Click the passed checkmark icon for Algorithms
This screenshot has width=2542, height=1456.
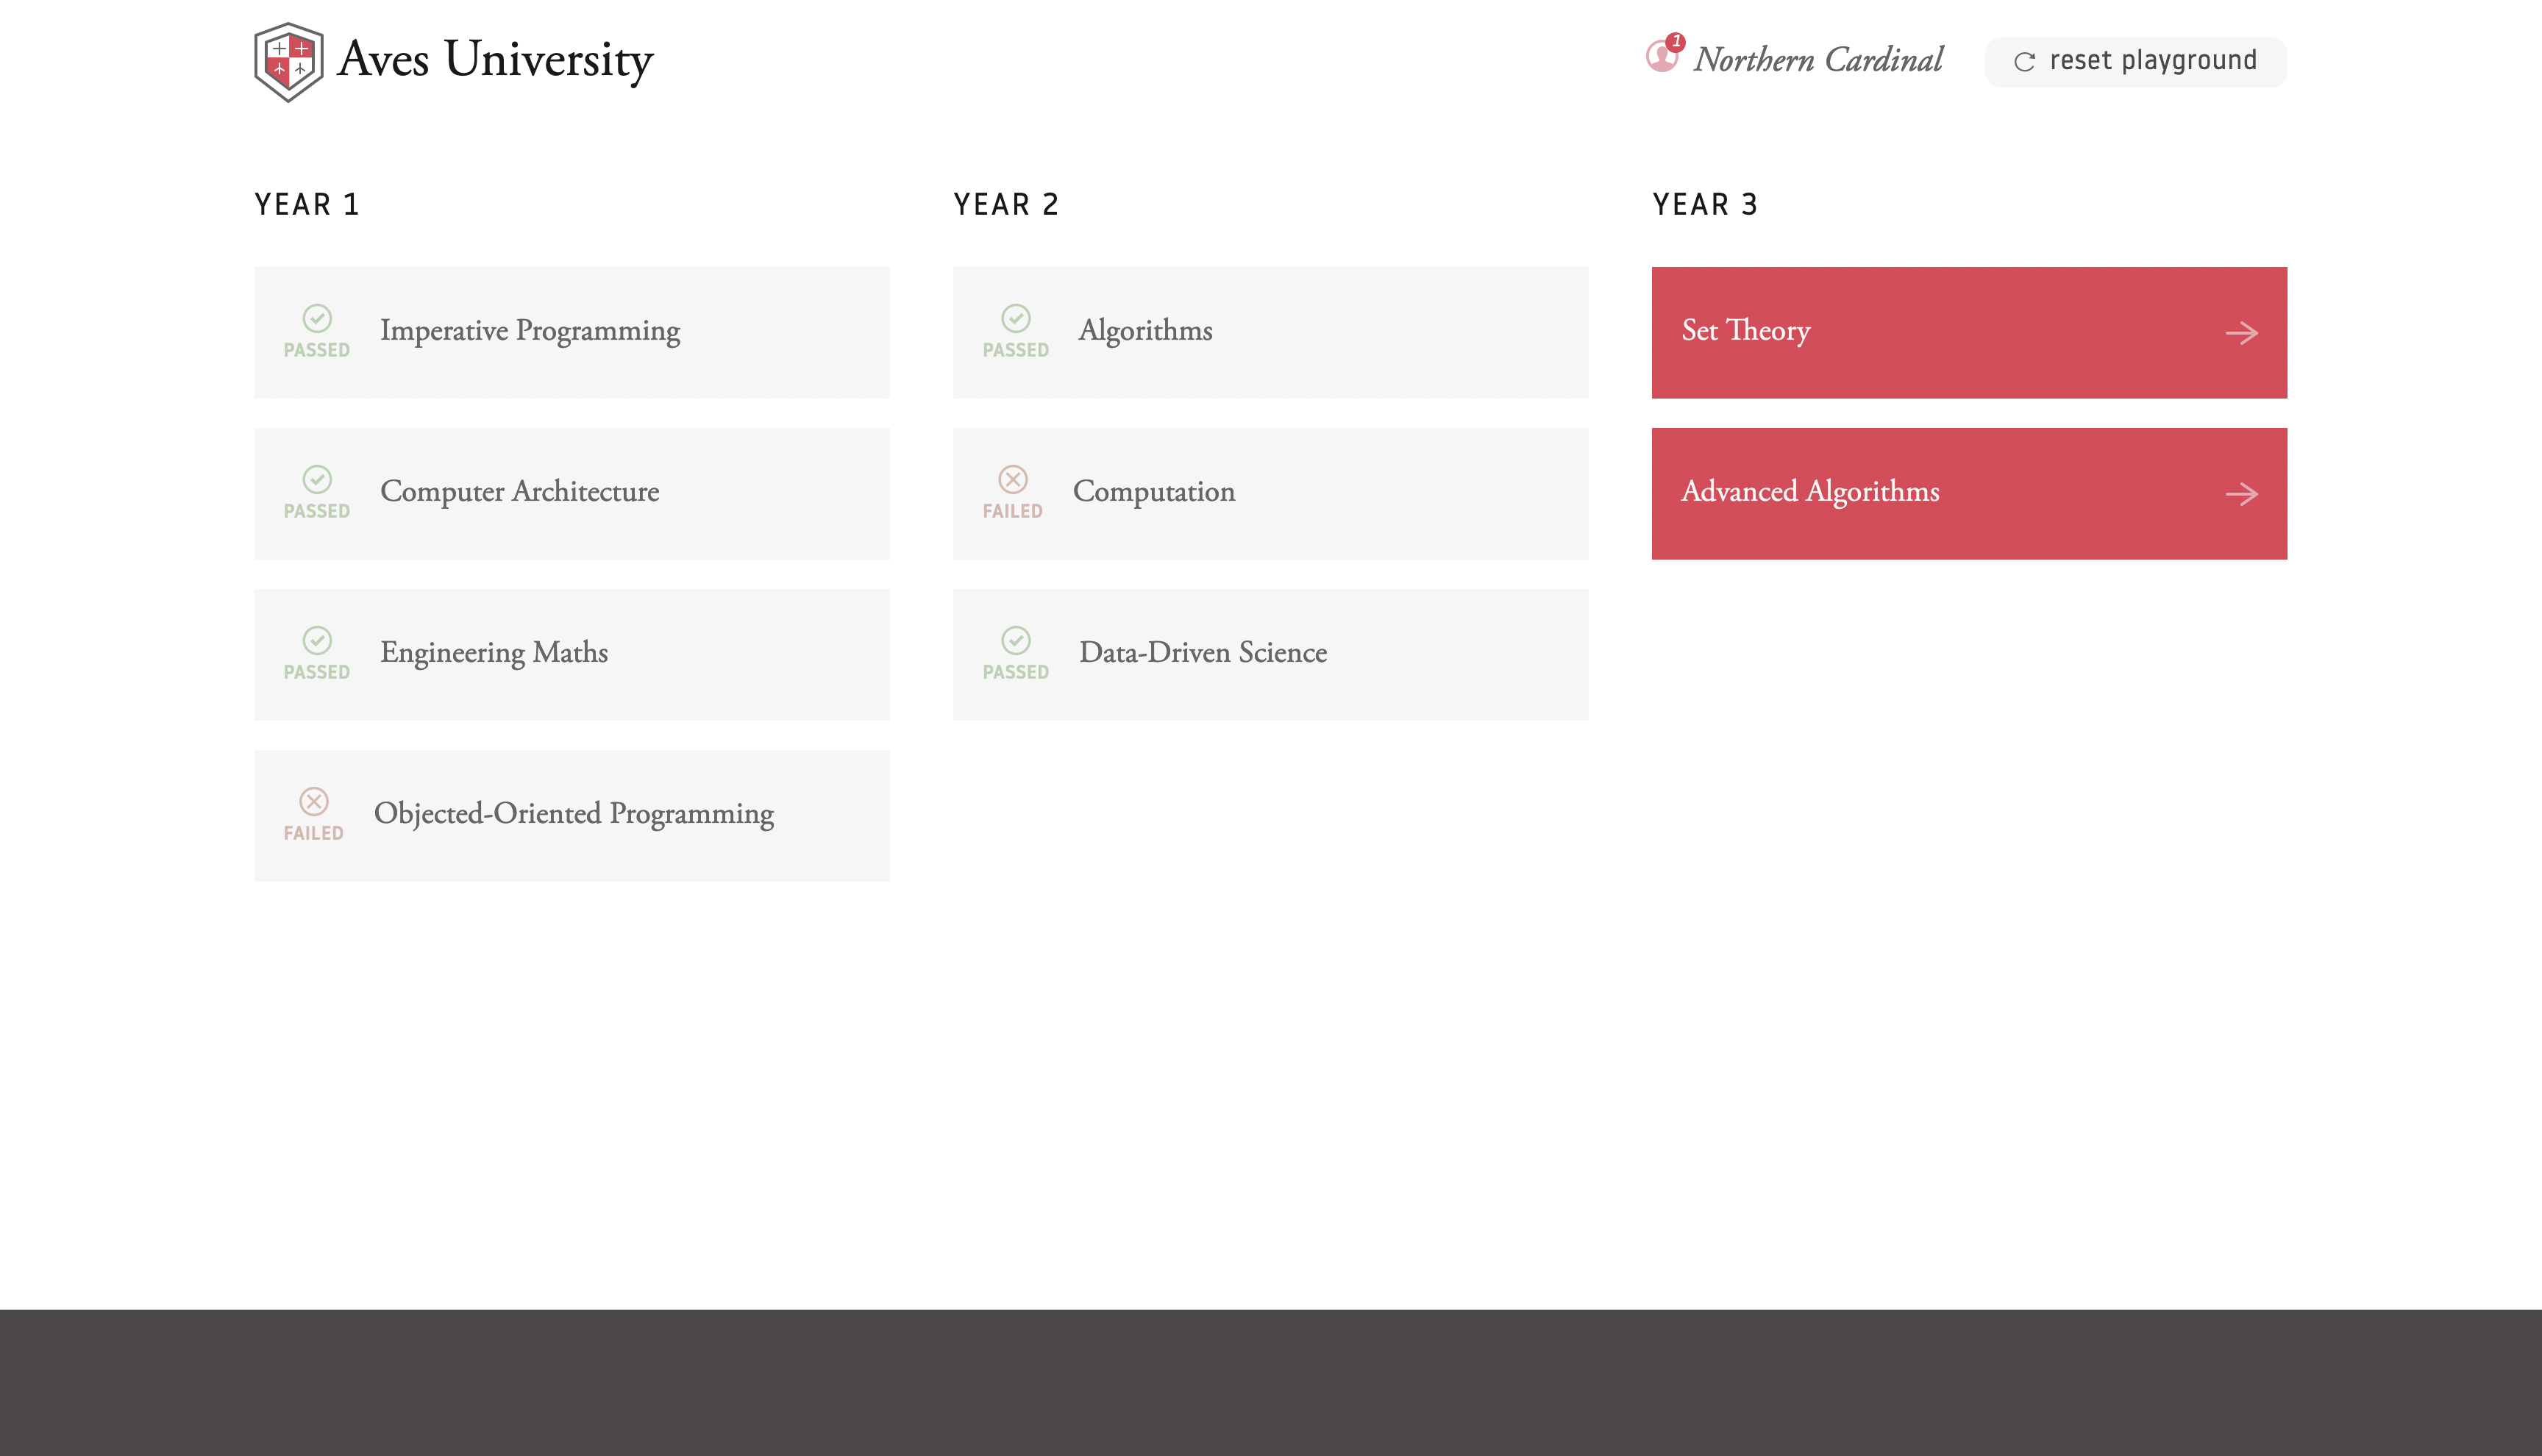click(1016, 318)
